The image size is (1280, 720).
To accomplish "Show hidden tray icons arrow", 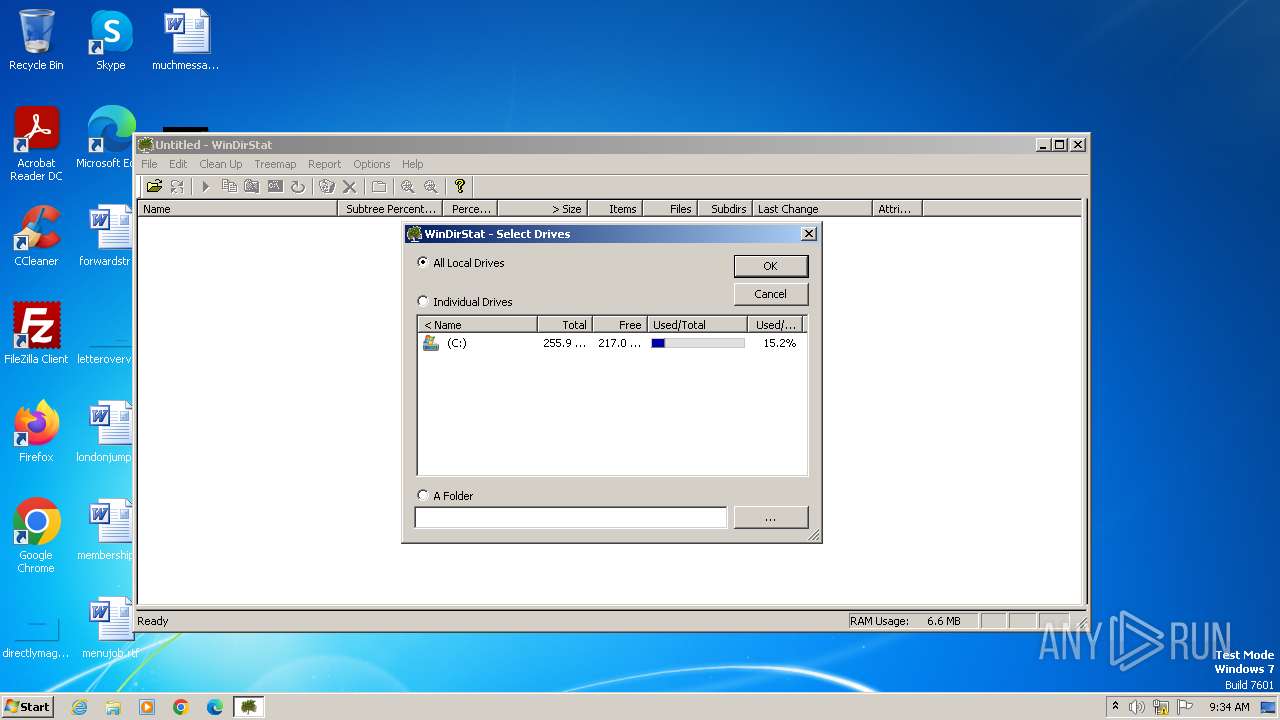I will pyautogui.click(x=1115, y=706).
